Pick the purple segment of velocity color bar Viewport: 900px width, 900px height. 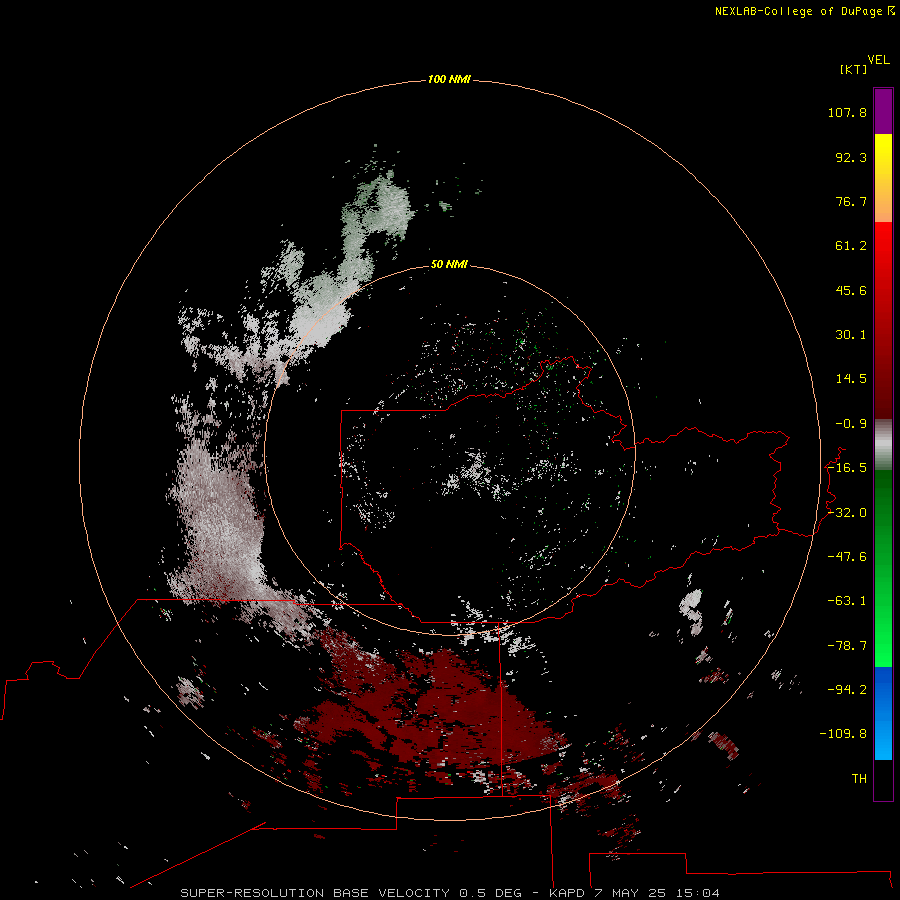click(x=883, y=111)
